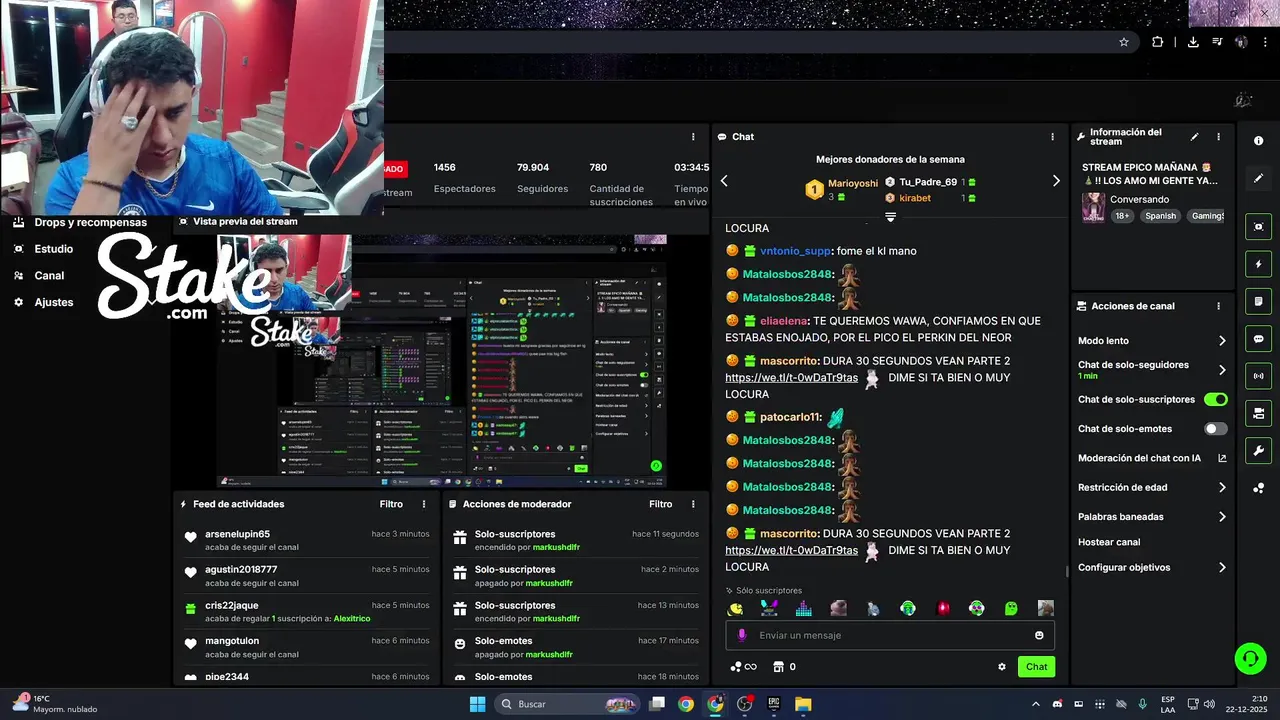1280x720 pixels.
Task: Click the three-dots cluster icon in sidebar
Action: click(1258, 488)
